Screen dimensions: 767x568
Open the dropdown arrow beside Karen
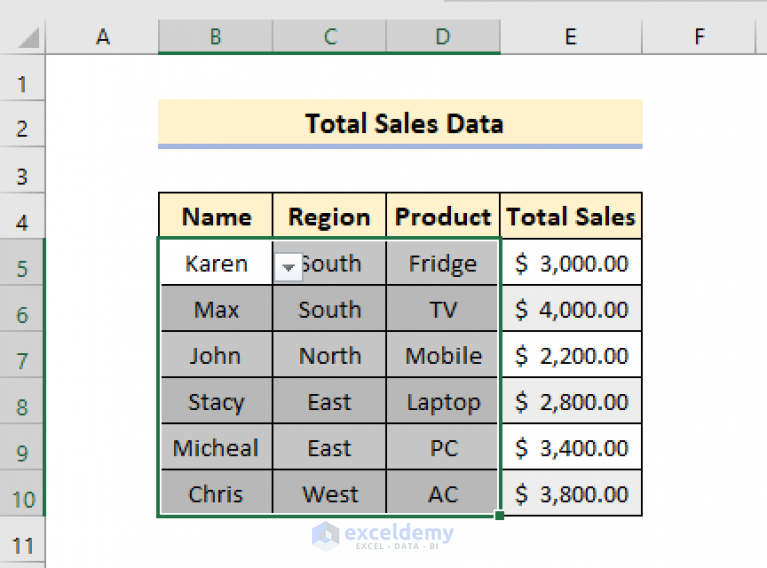(x=288, y=267)
